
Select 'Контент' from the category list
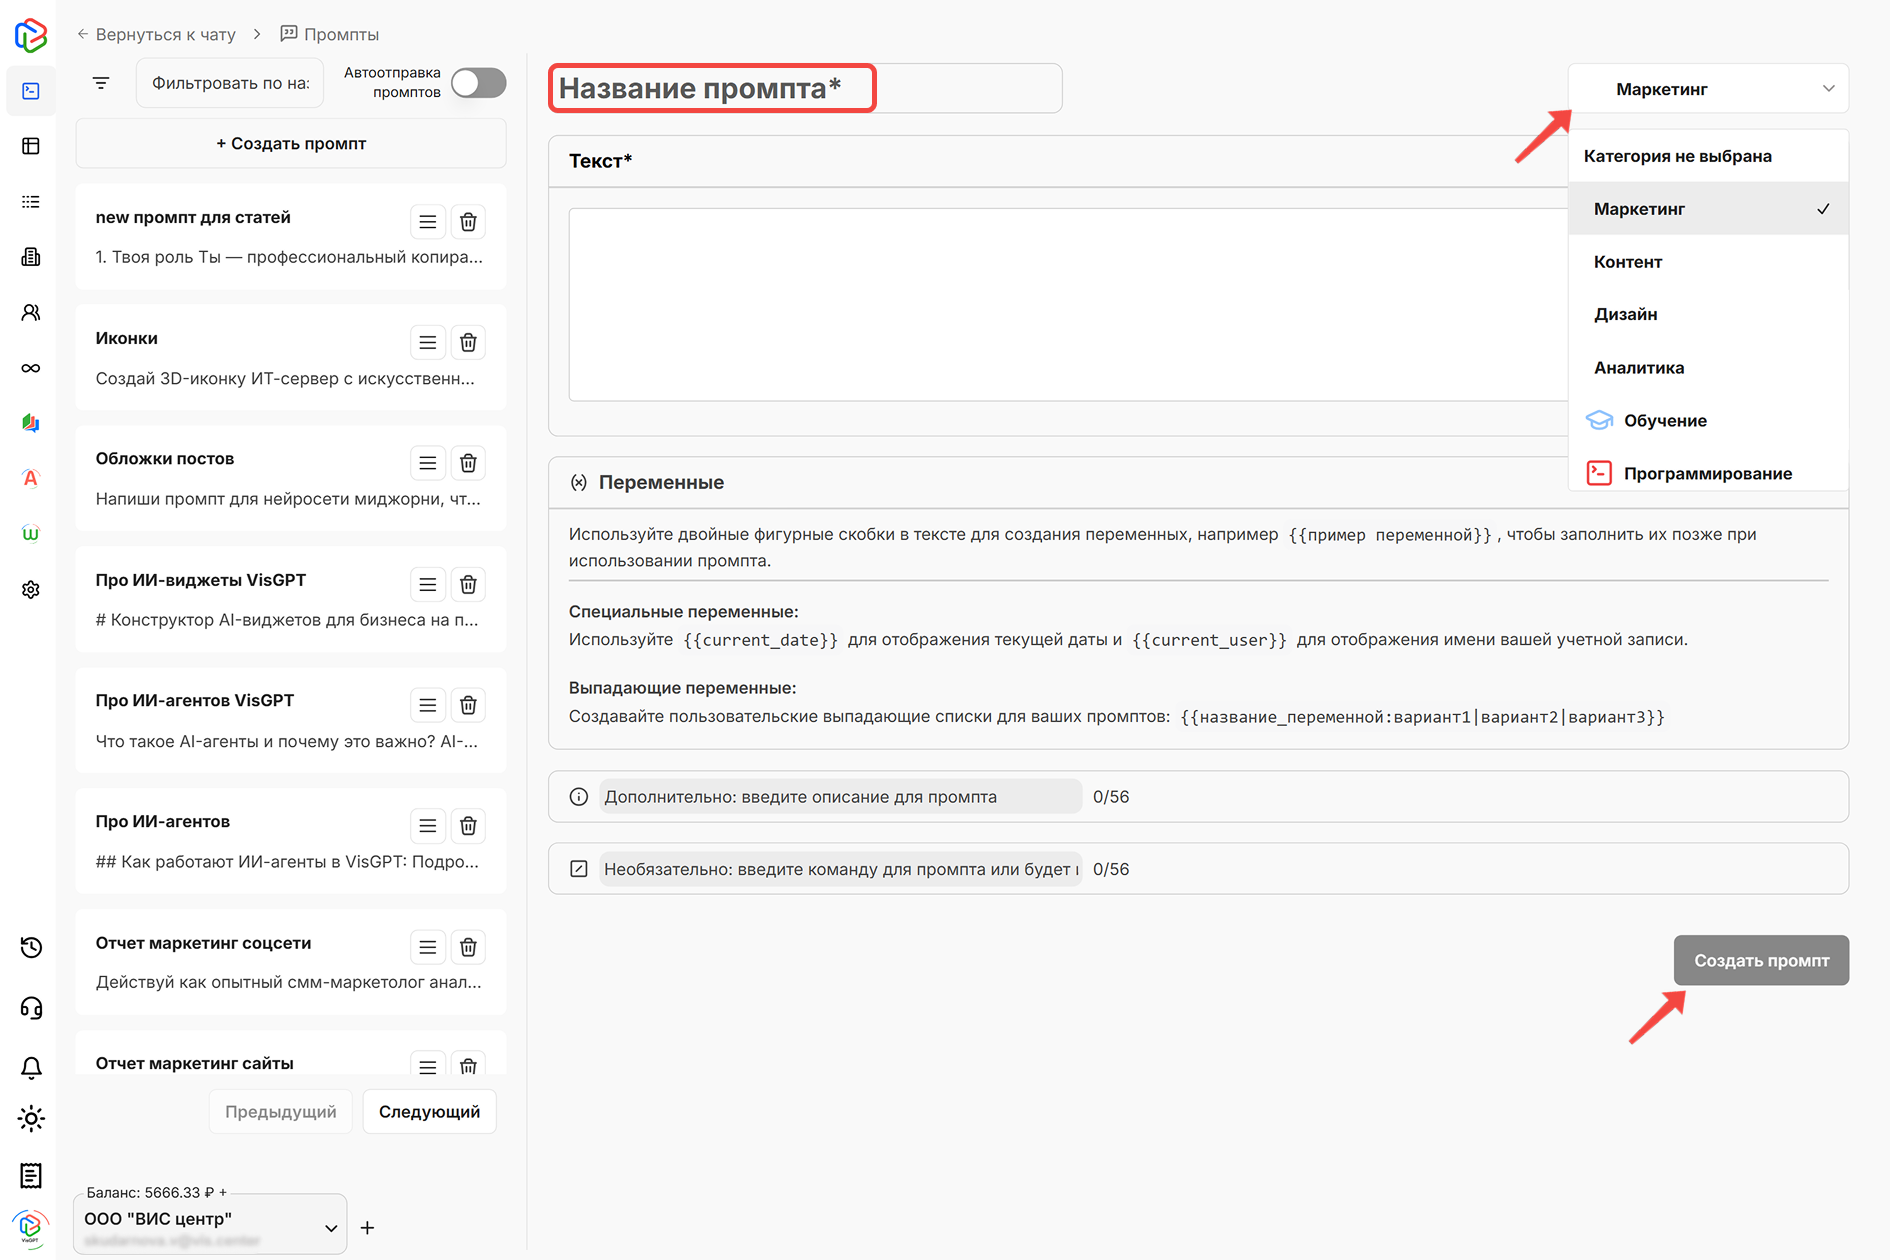pos(1628,262)
